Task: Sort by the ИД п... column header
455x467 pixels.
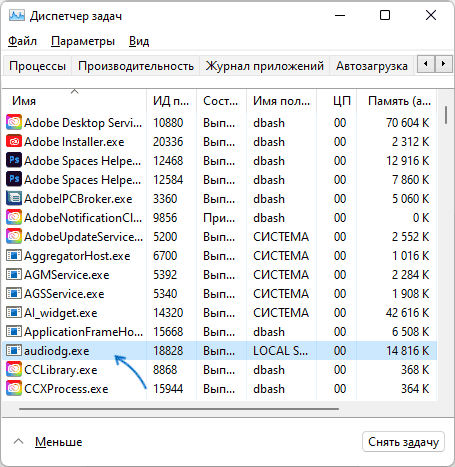Action: pos(171,101)
